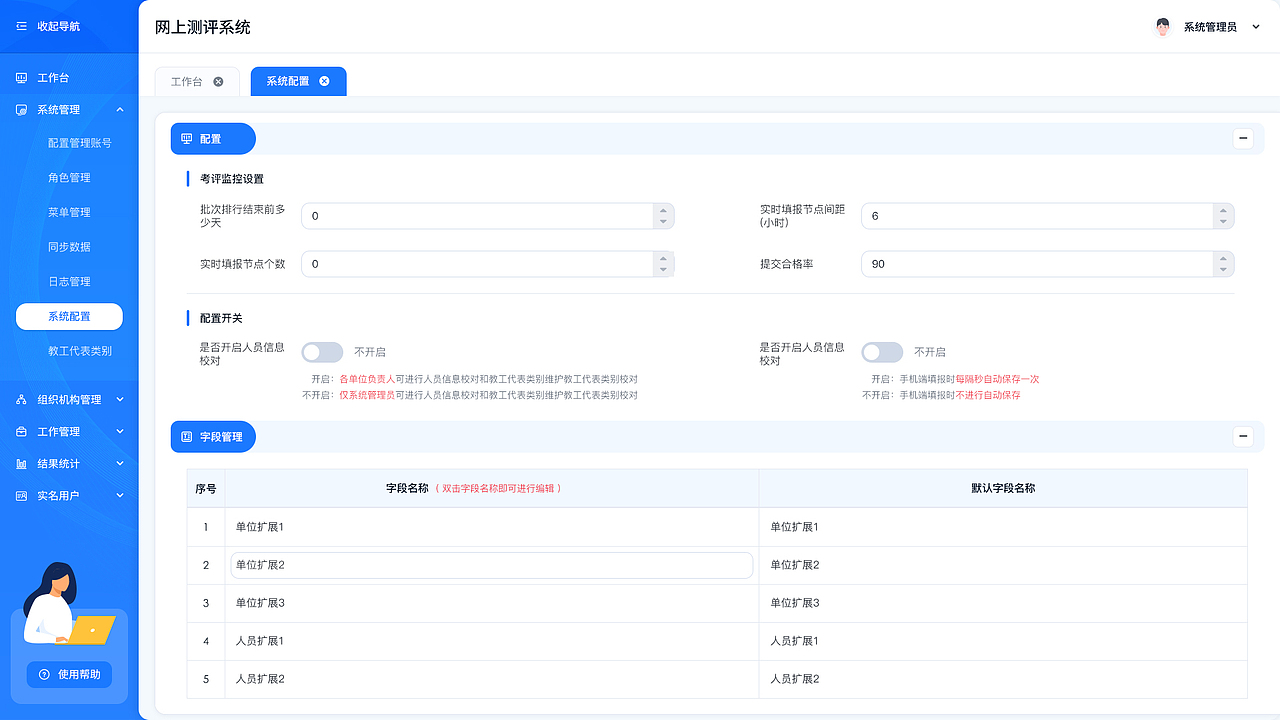
Task: Click the 使用帮助 button
Action: [x=69, y=675]
